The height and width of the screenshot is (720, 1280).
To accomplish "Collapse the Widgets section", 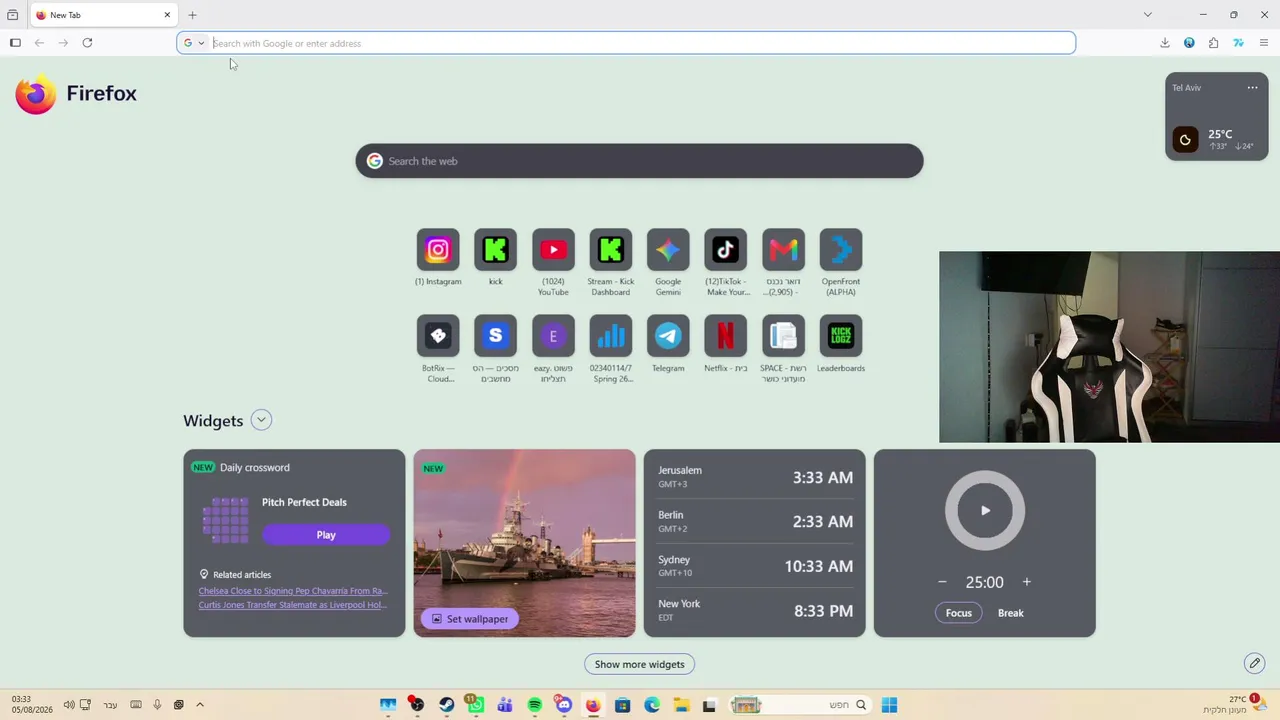I will (261, 420).
